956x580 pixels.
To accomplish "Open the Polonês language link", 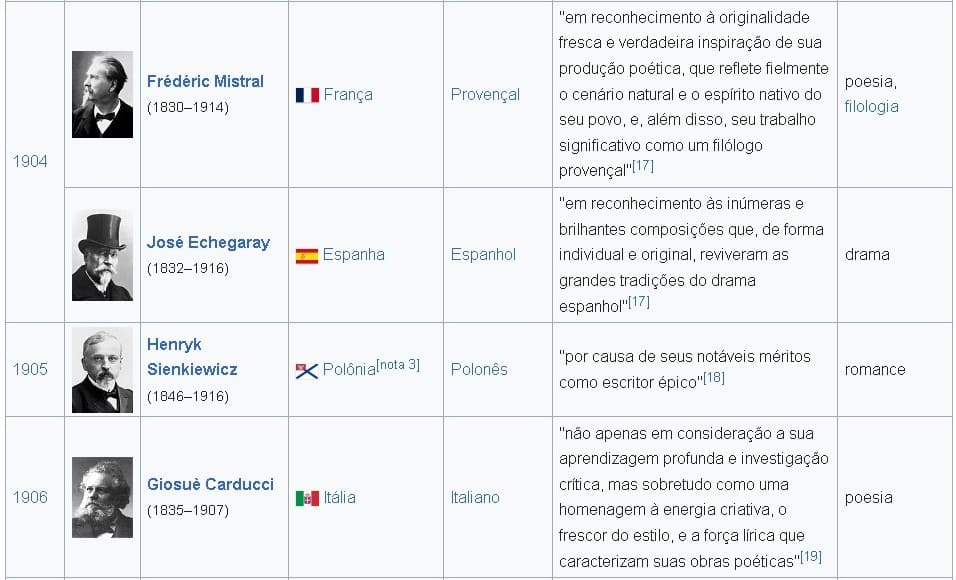I will point(479,369).
